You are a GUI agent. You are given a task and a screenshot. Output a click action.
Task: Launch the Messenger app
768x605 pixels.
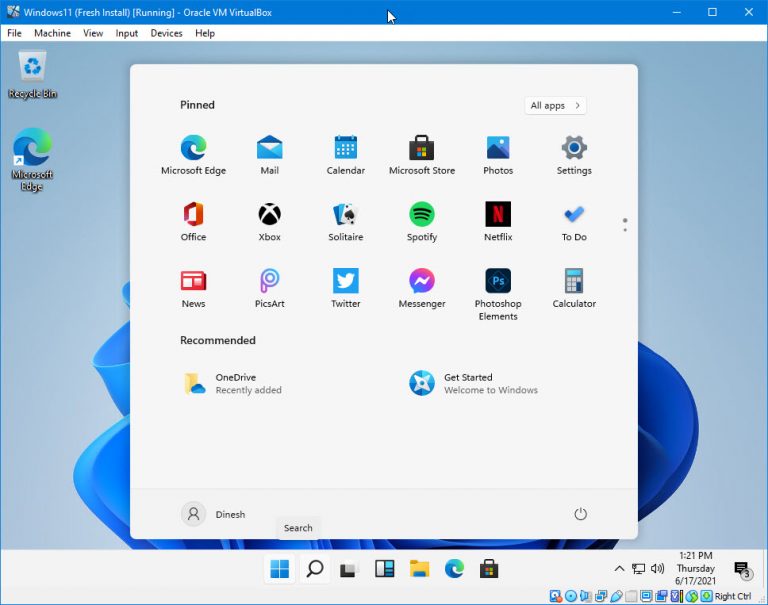tap(422, 288)
